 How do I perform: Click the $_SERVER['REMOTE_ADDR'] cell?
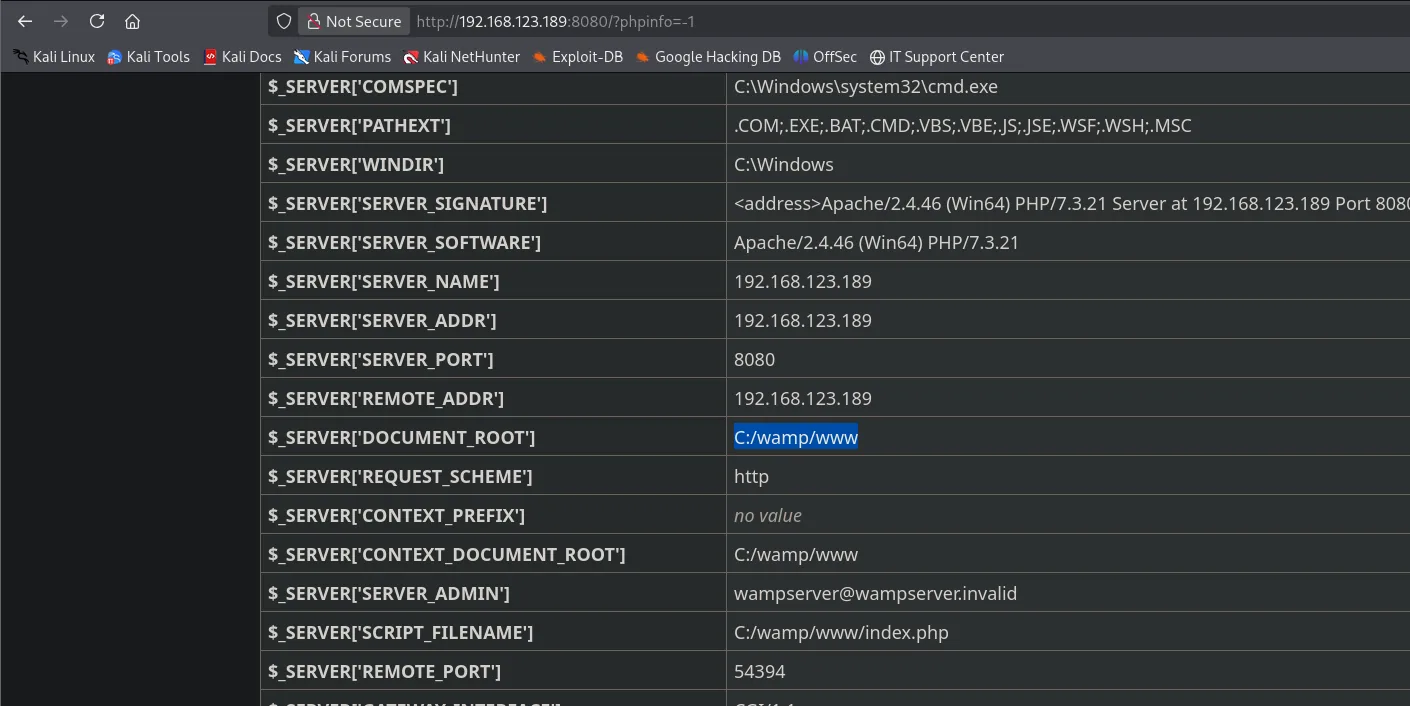tap(493, 399)
